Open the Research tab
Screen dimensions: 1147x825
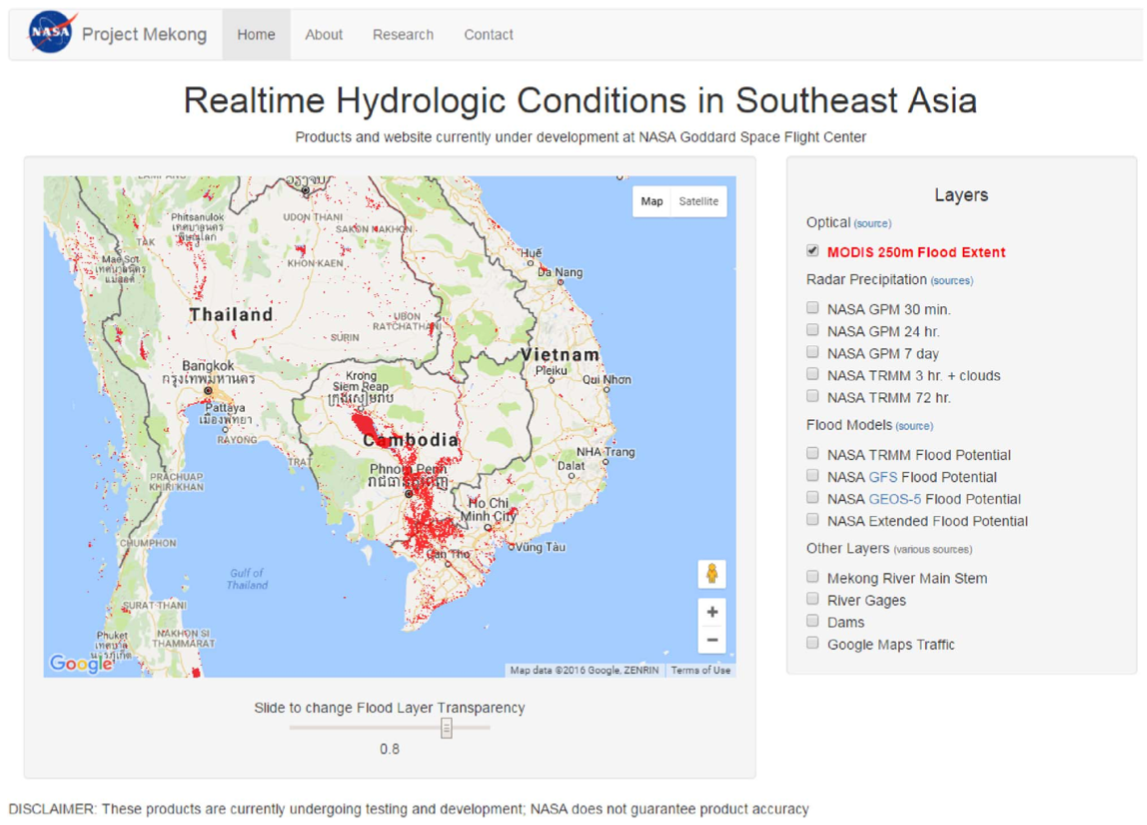click(x=402, y=34)
